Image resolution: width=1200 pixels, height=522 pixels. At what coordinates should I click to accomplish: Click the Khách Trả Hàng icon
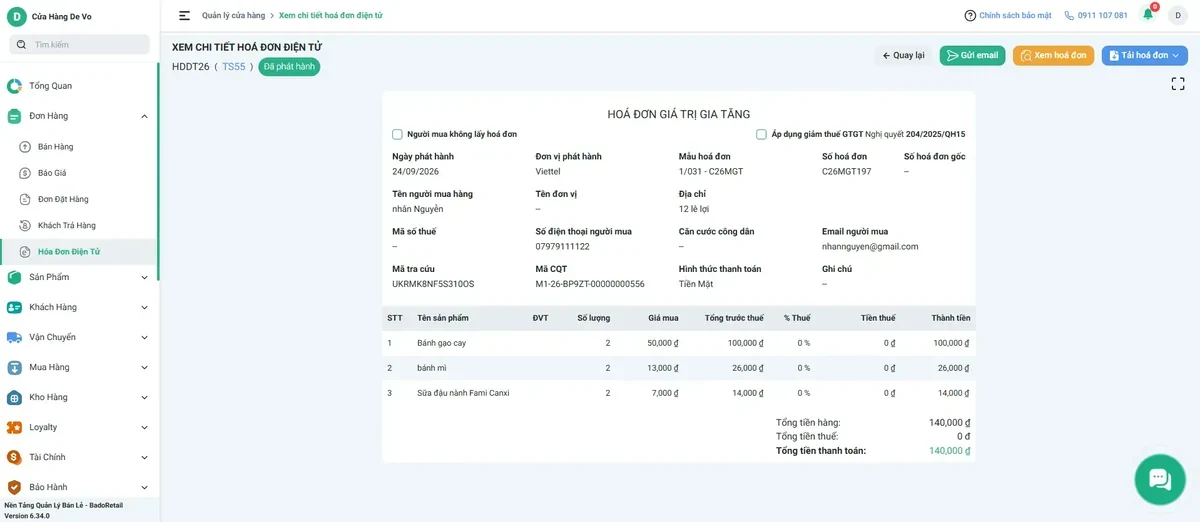(25, 225)
